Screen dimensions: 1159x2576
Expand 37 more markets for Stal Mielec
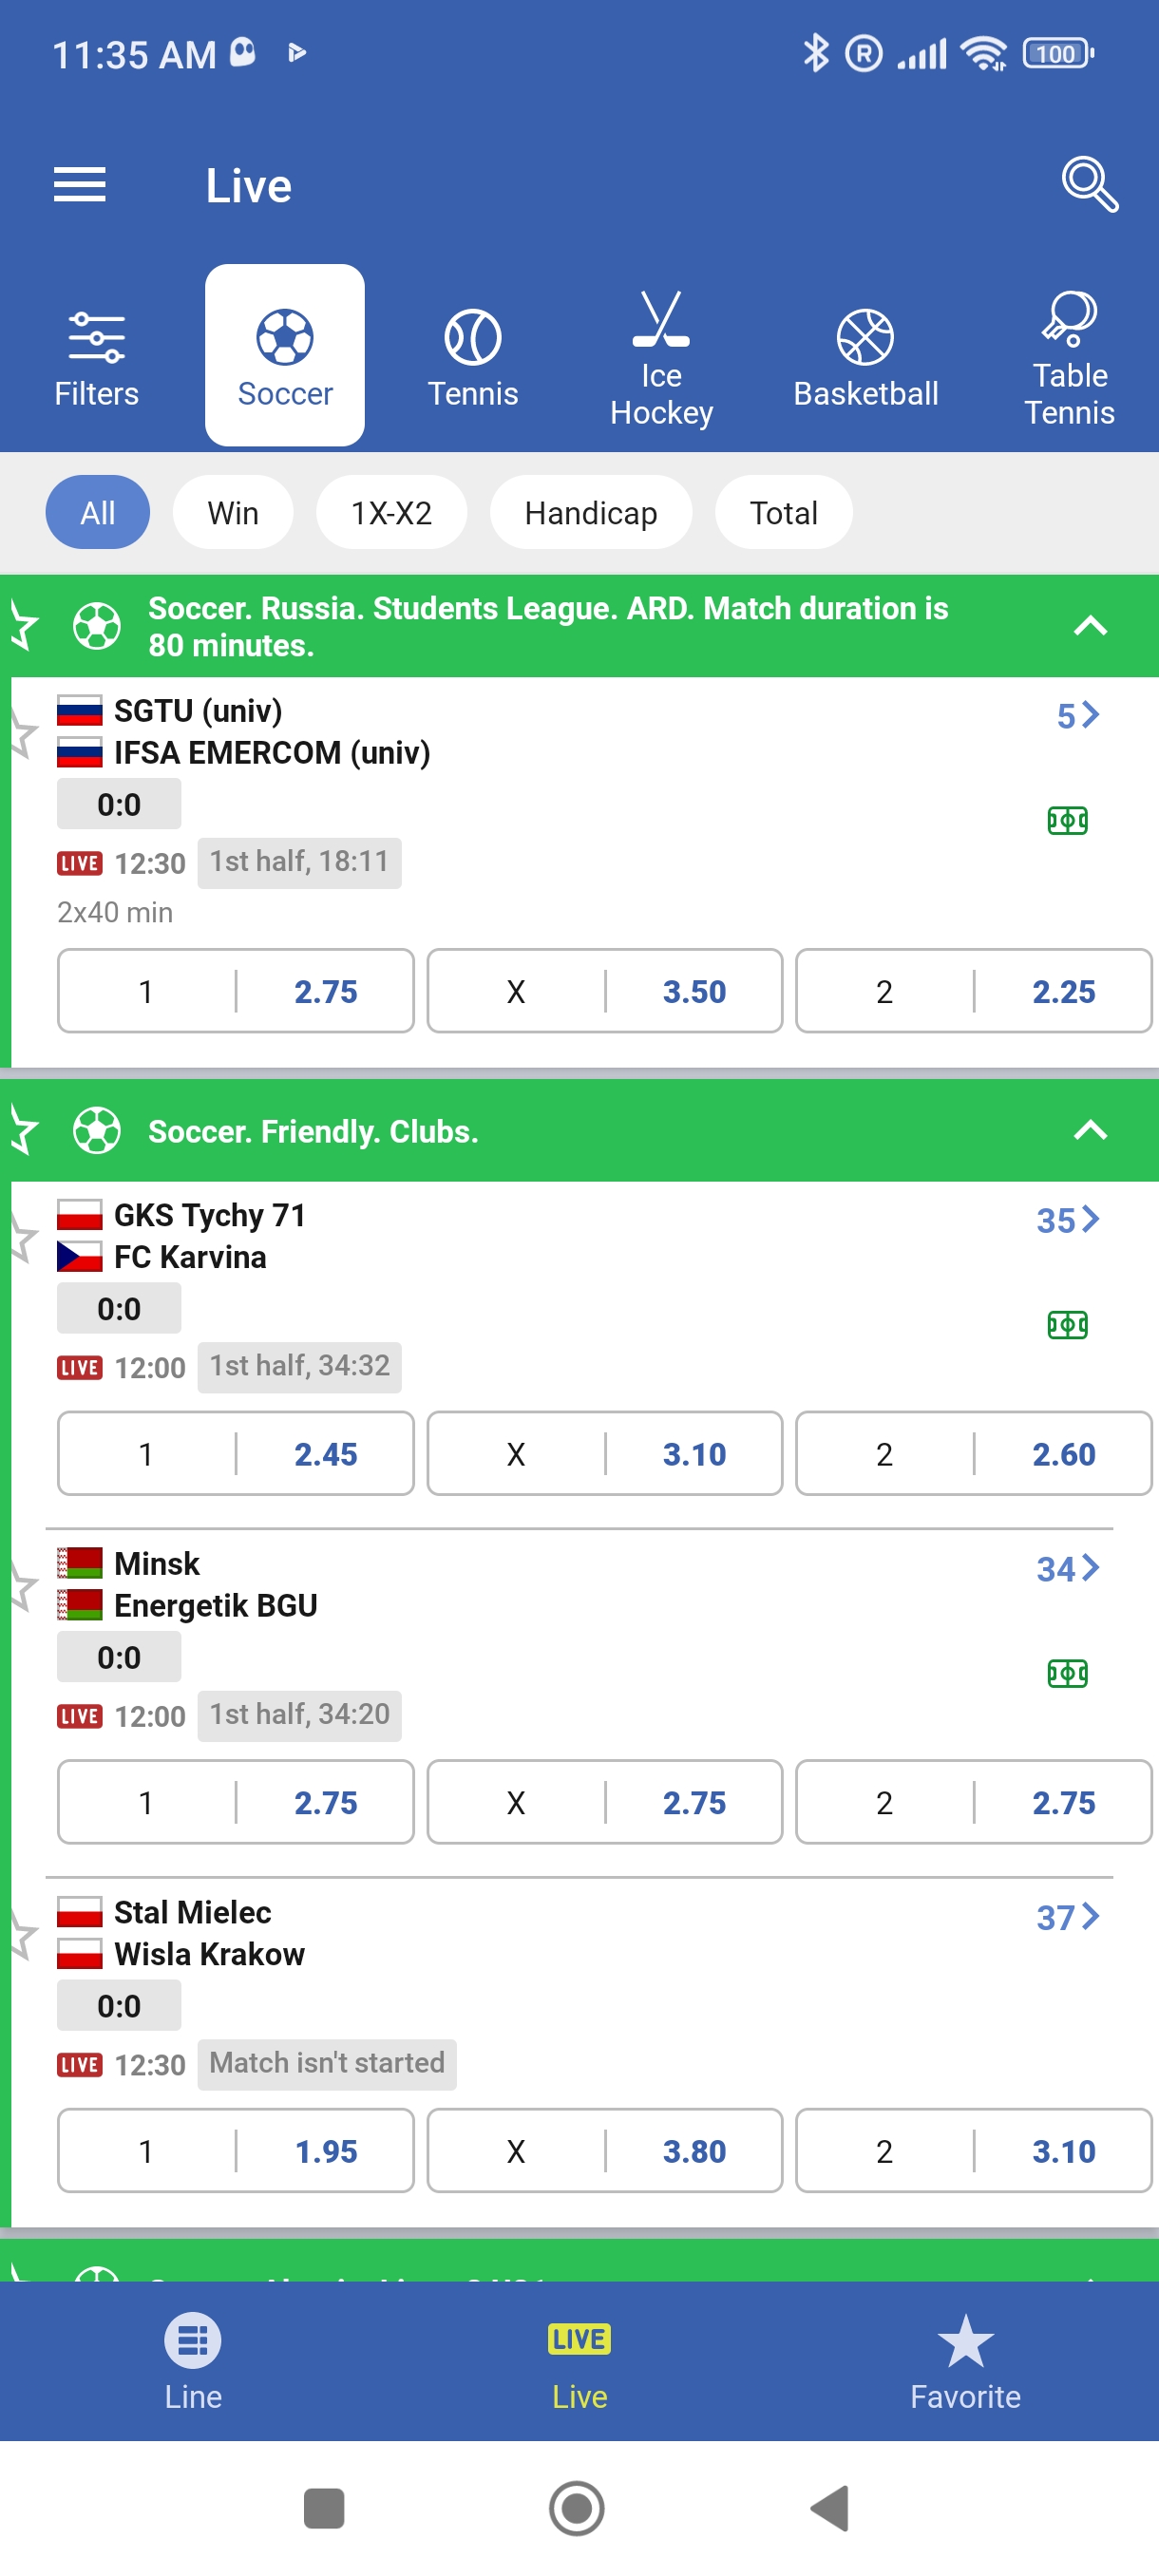[1067, 1917]
